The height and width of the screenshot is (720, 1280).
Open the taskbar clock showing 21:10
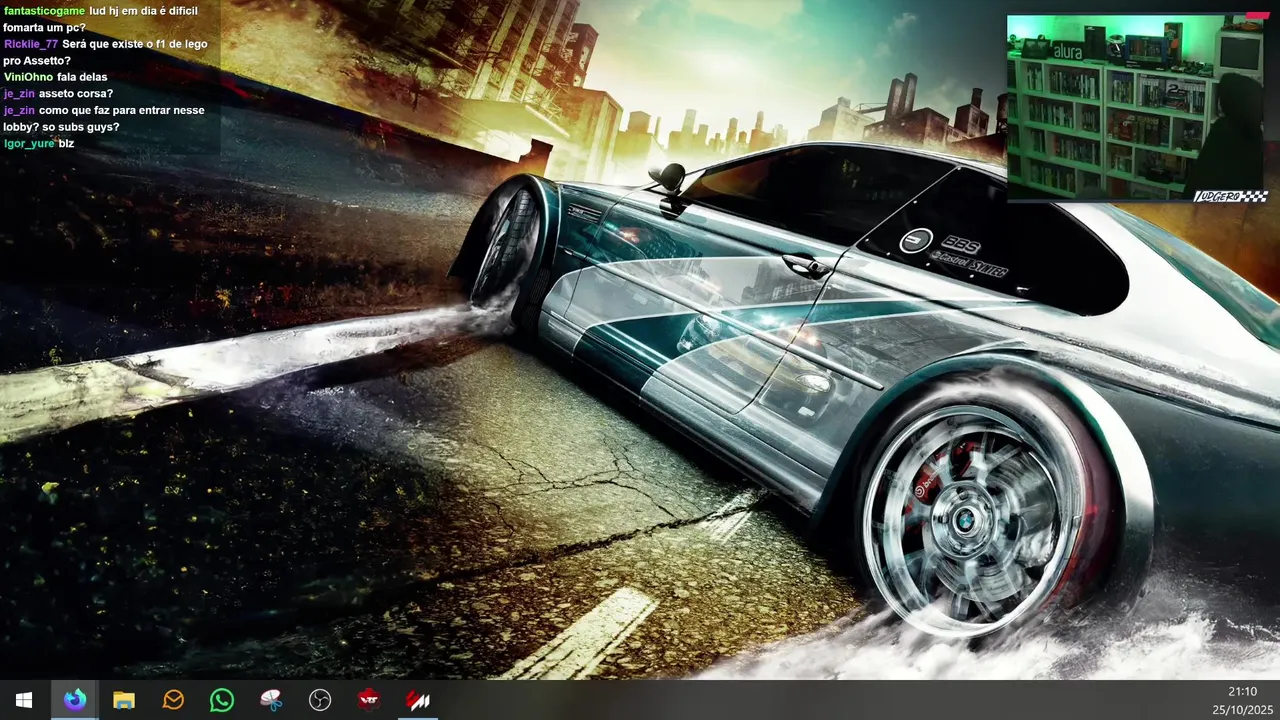(x=1242, y=691)
